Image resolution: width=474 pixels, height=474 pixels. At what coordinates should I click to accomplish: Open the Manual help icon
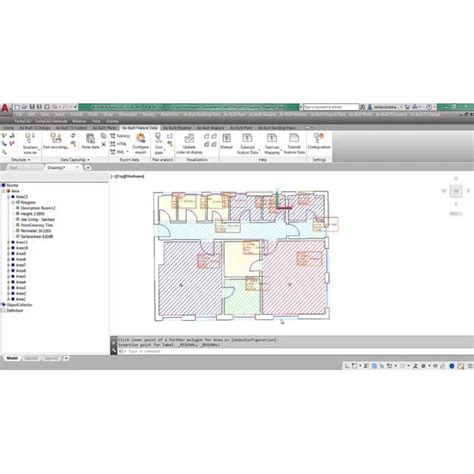[226, 141]
